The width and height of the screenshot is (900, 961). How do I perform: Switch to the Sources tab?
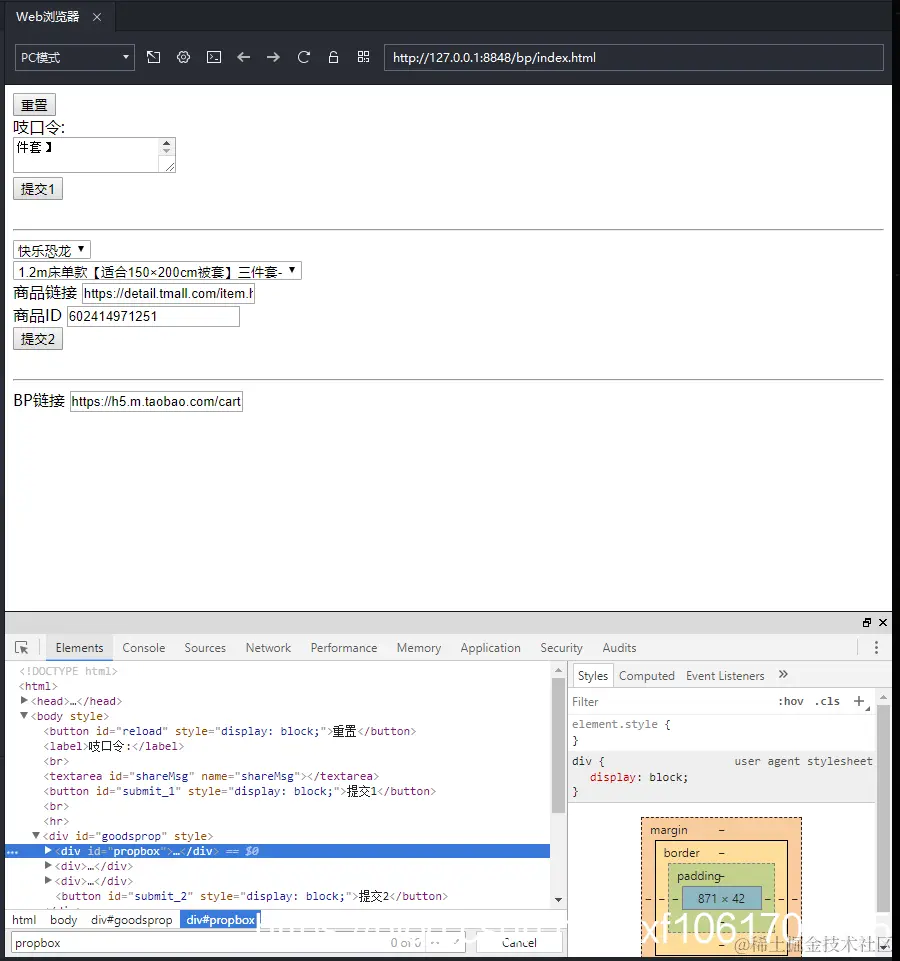tap(205, 648)
